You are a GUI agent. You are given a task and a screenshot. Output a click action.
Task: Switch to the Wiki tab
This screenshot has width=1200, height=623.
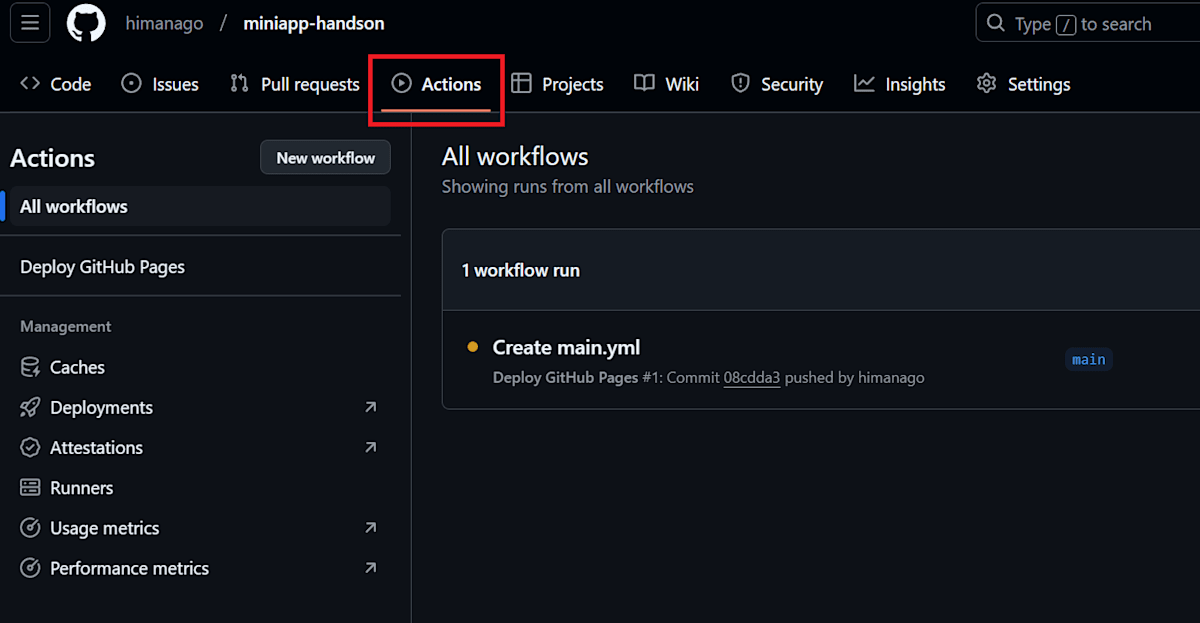coord(667,84)
